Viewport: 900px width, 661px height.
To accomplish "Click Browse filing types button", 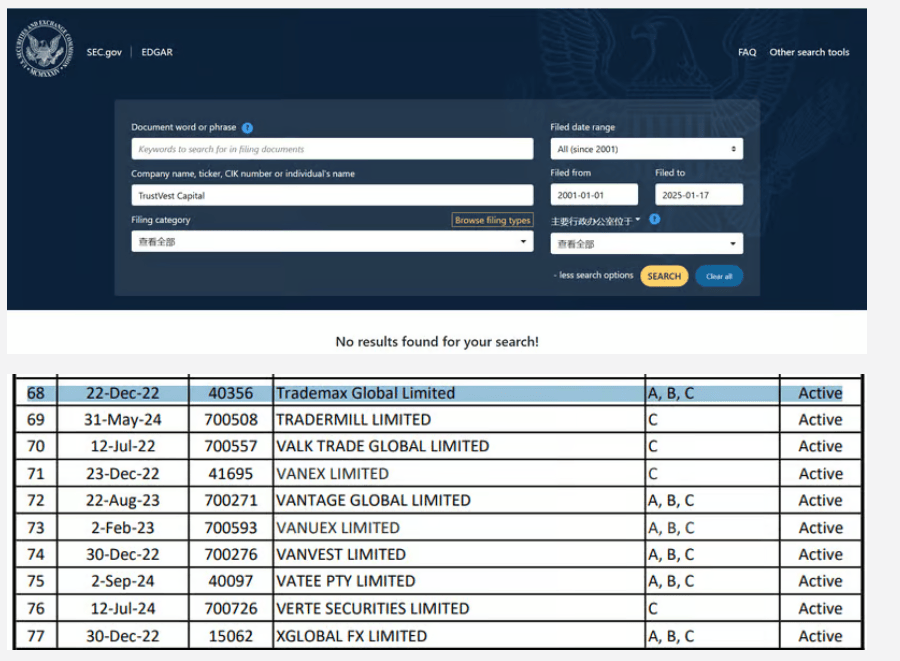I will (492, 220).
